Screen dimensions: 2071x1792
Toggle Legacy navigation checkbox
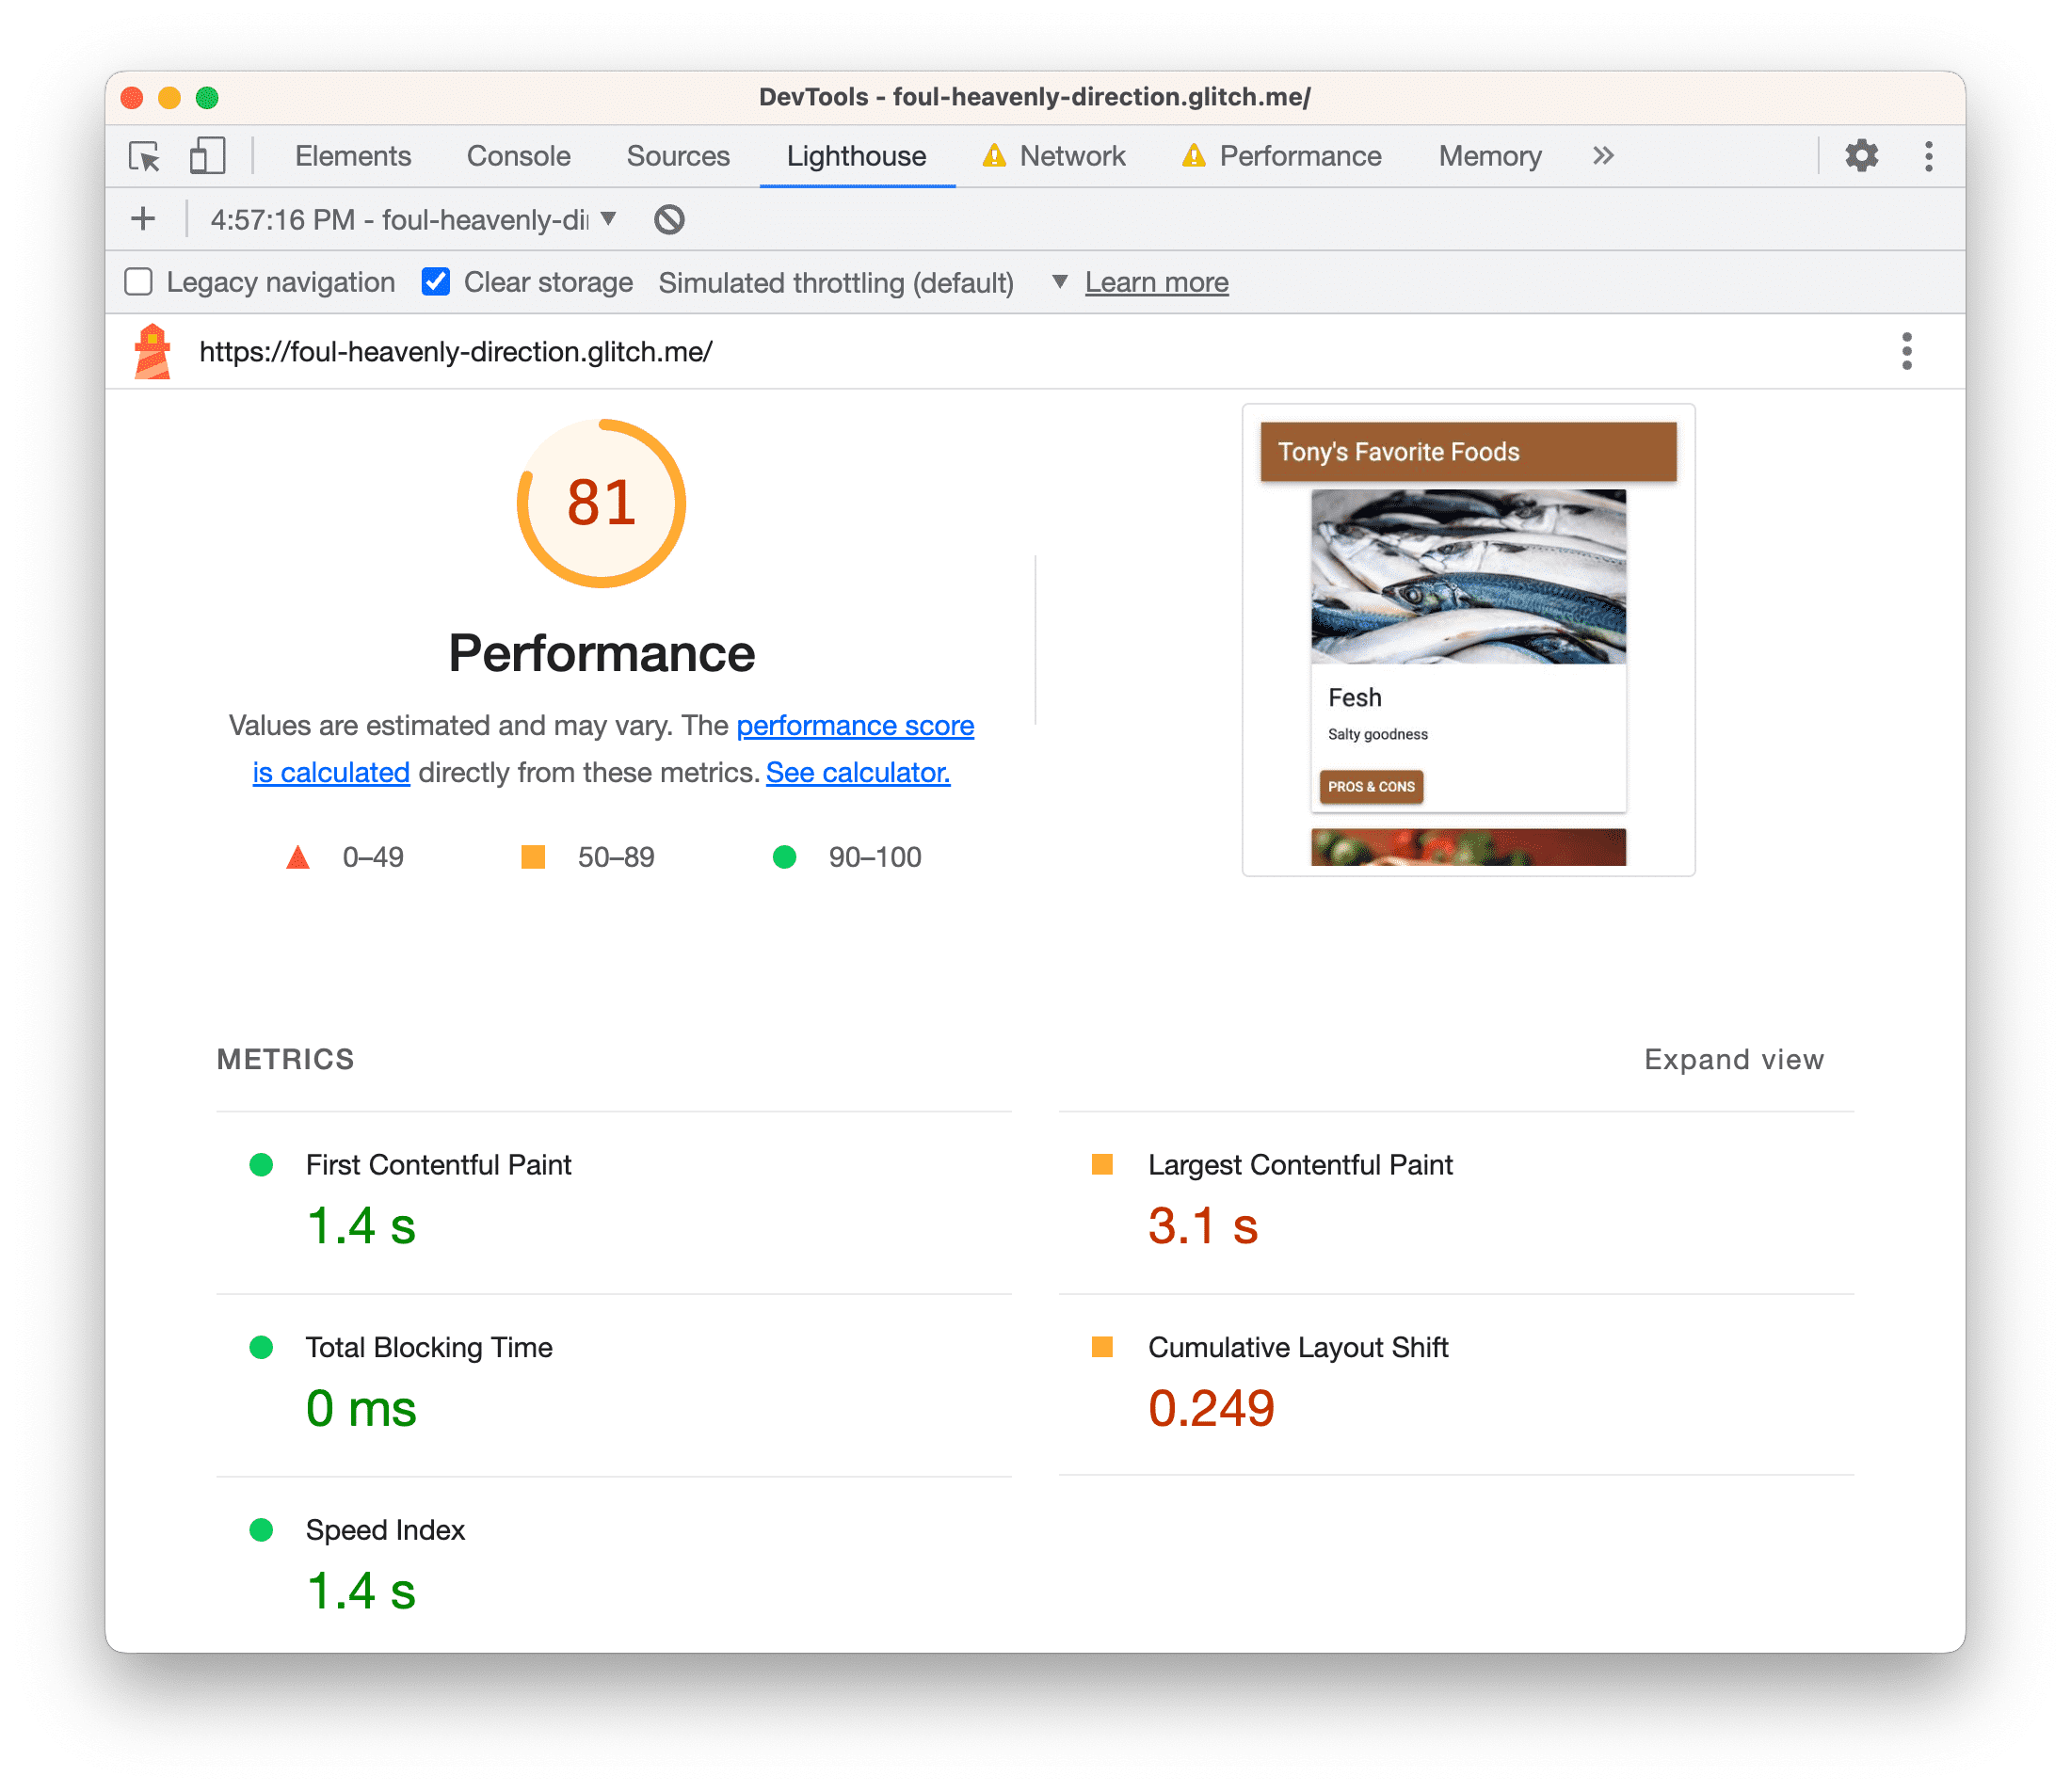point(141,281)
